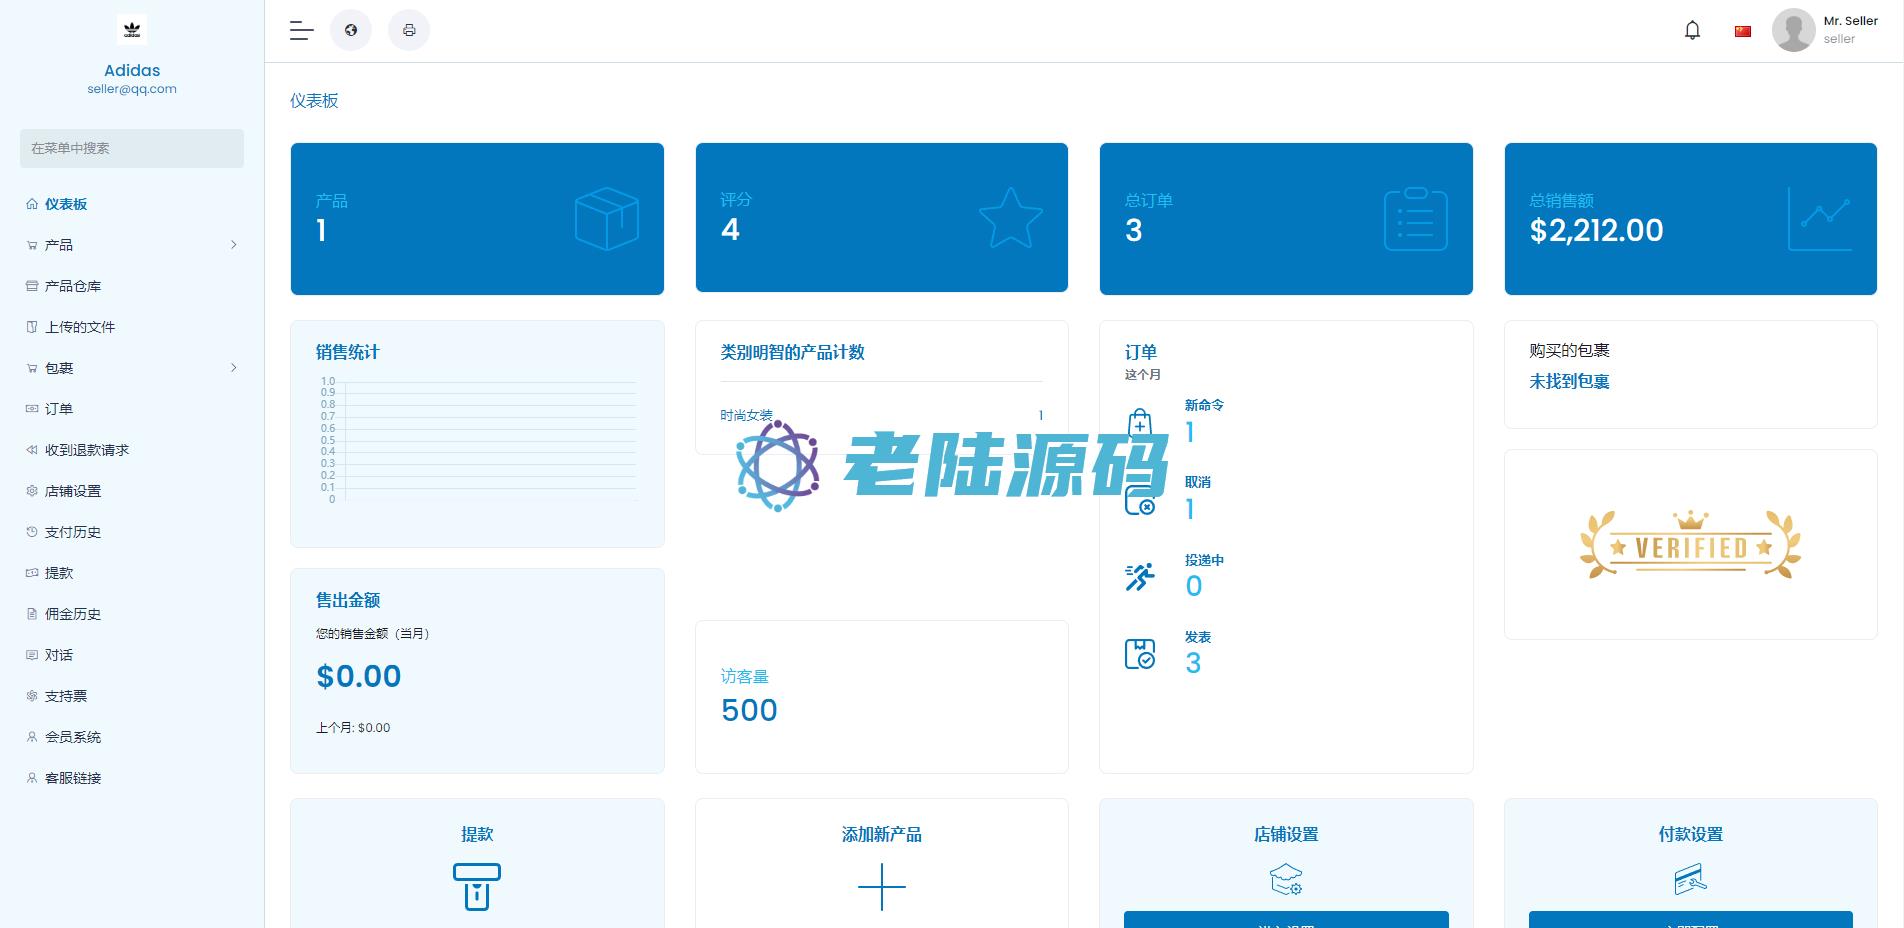This screenshot has width=1904, height=928.
Task: Click the menu search field 在菜单中搜索
Action: 132,148
